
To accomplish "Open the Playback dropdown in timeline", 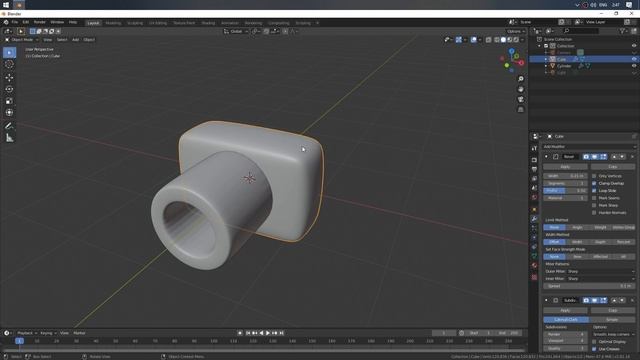I will click(27, 333).
